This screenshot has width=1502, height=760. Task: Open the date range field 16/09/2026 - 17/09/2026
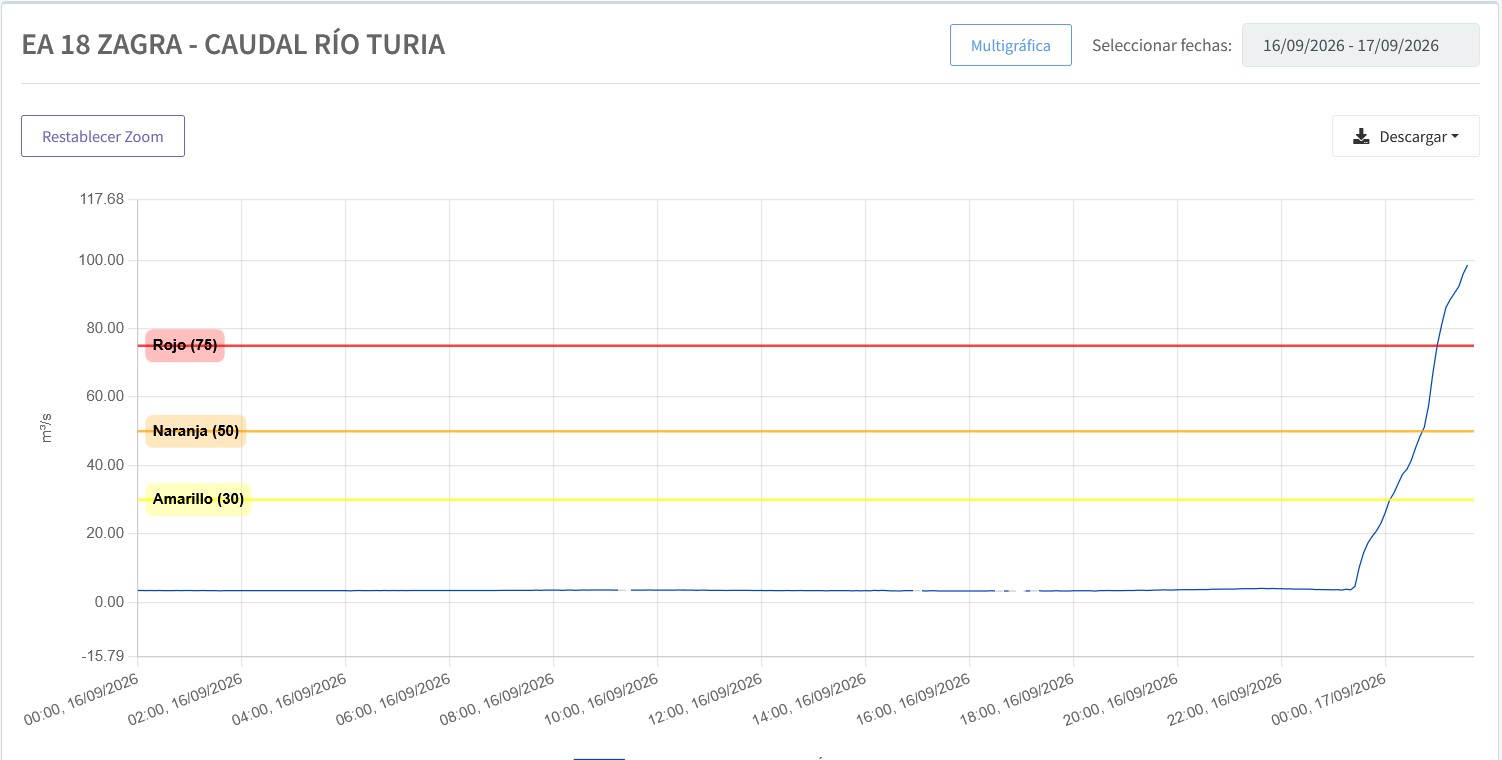click(x=1360, y=45)
